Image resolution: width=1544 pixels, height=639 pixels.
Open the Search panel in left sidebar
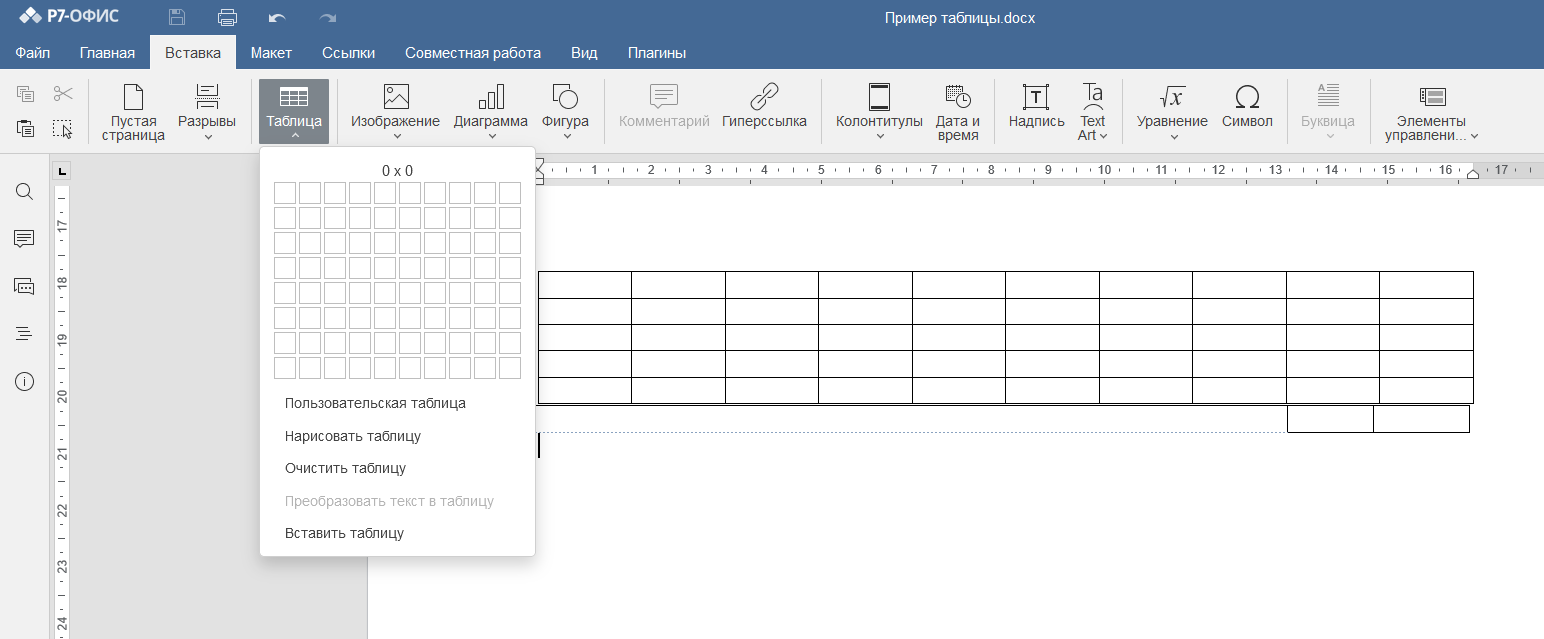24,191
